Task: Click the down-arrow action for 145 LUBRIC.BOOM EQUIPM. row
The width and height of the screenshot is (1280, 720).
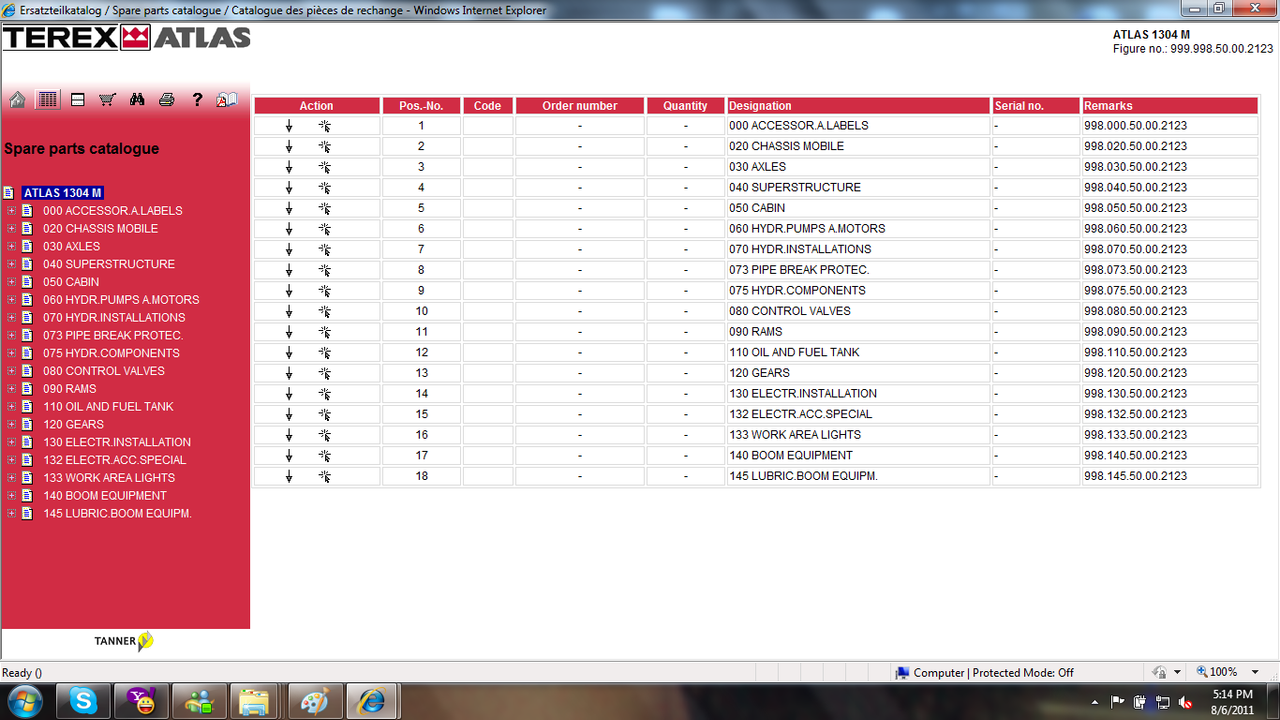Action: click(289, 476)
